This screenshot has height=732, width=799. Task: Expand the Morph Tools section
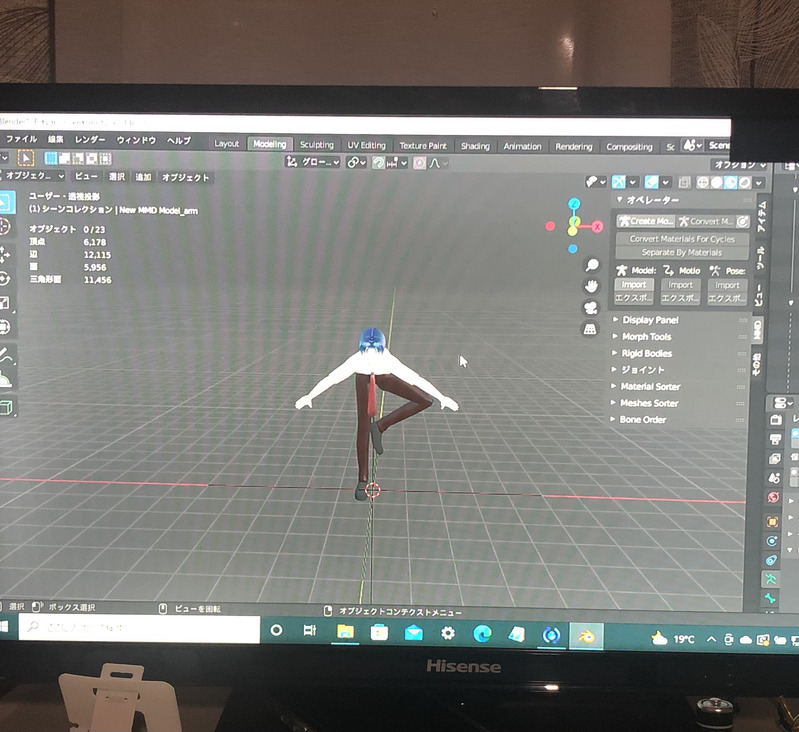tap(646, 337)
